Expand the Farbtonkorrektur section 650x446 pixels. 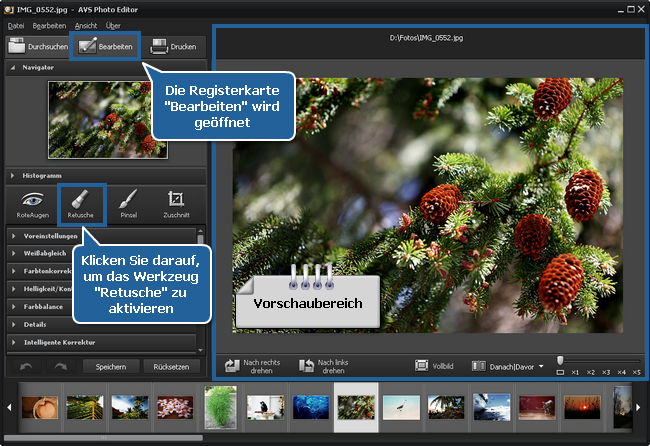pyautogui.click(x=40, y=271)
